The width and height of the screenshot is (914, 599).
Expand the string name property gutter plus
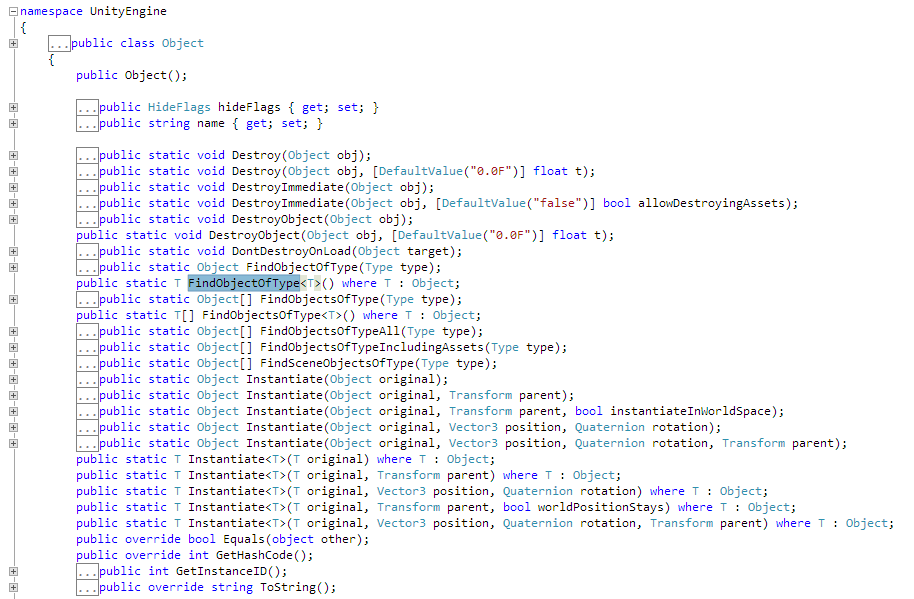[13, 124]
